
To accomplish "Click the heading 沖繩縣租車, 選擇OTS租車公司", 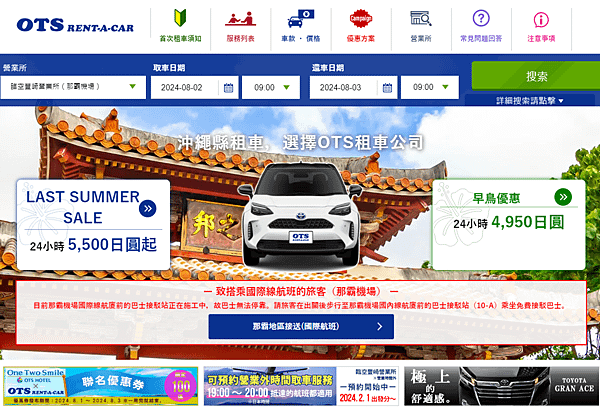I will pyautogui.click(x=301, y=143).
